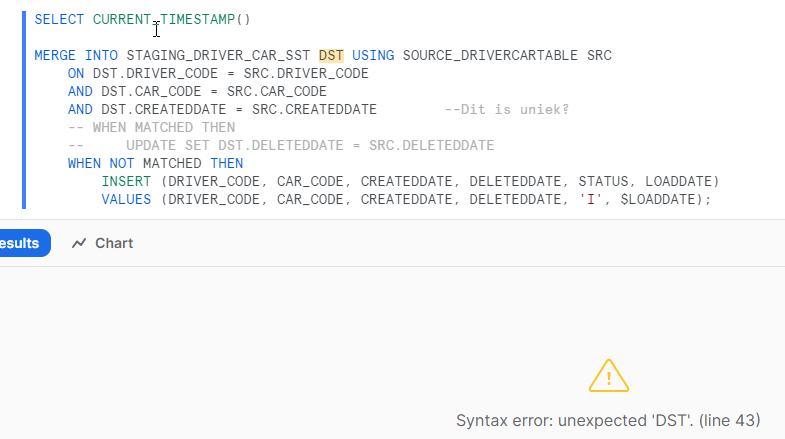
Task: Click the highlighted DST alias
Action: 331,56
